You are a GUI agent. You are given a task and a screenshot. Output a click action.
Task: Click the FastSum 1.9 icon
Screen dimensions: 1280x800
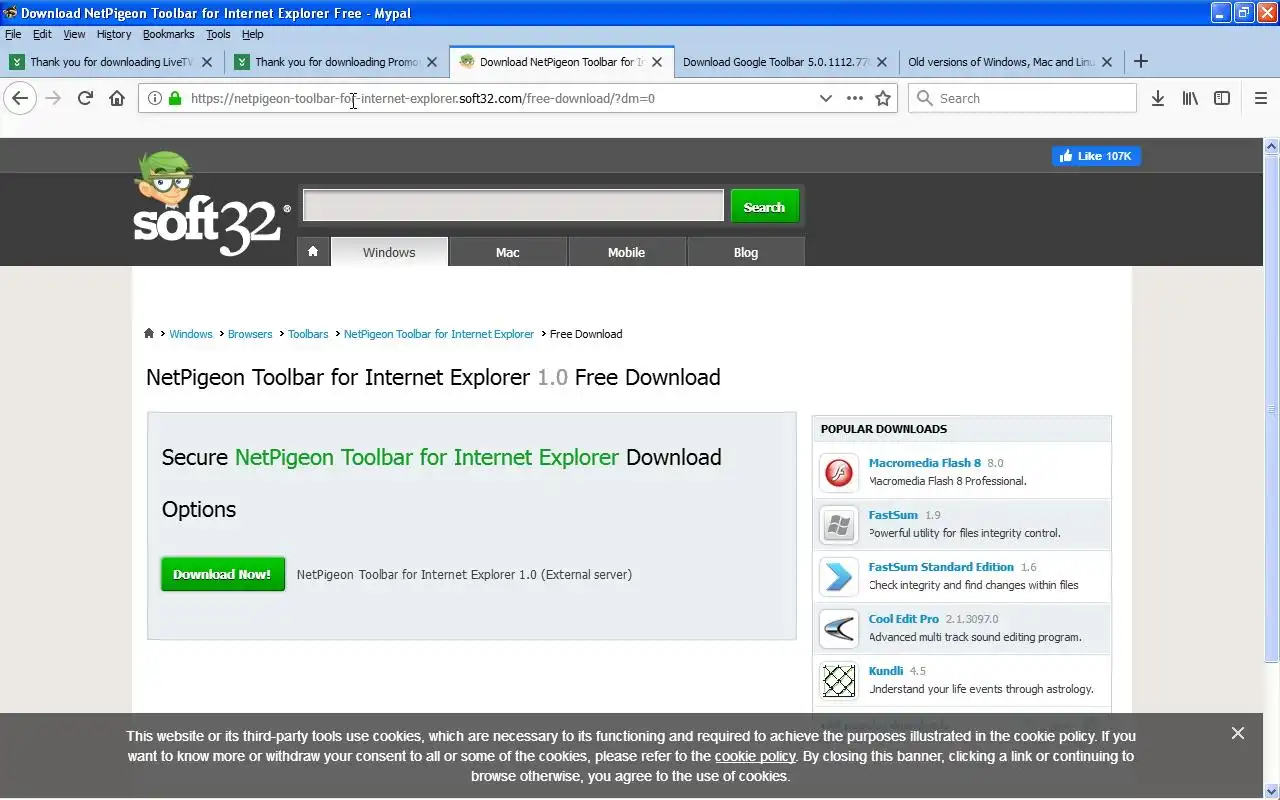[x=838, y=524]
